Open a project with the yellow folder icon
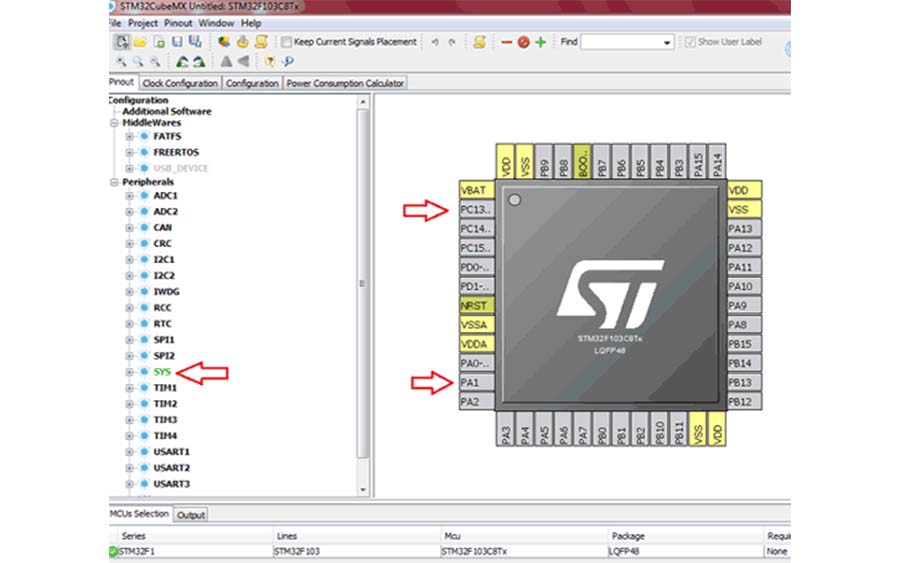 point(139,42)
